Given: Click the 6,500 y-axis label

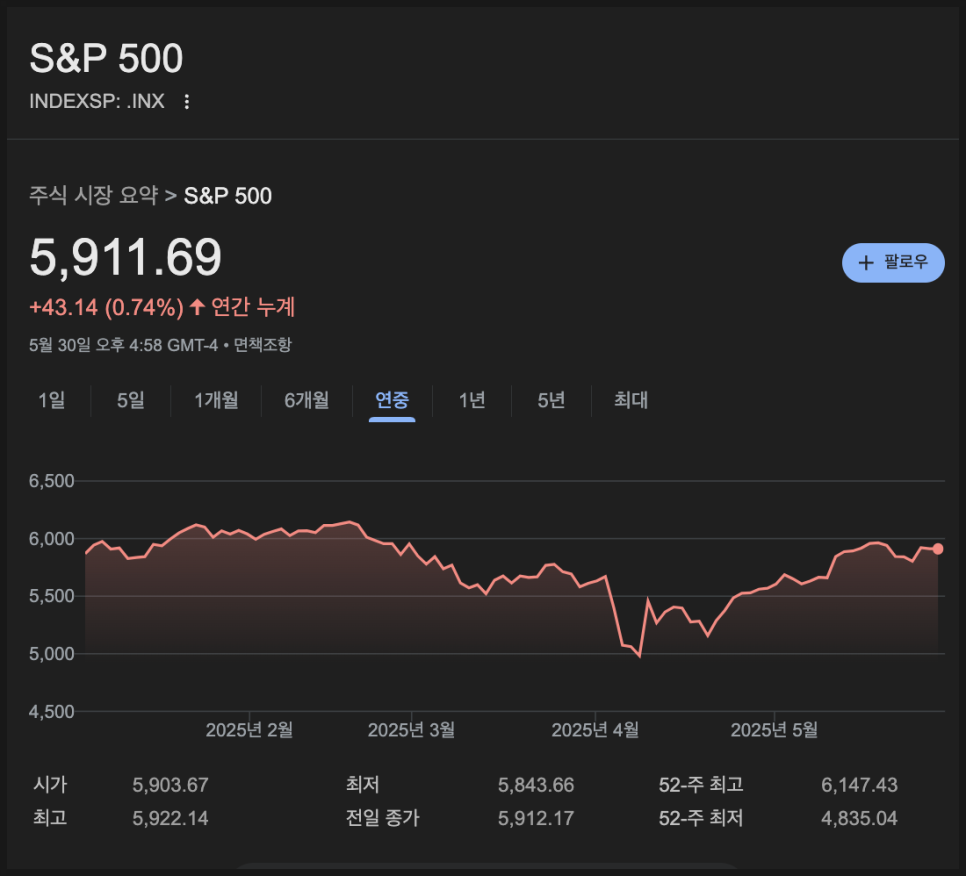Looking at the screenshot, I should [x=52, y=481].
